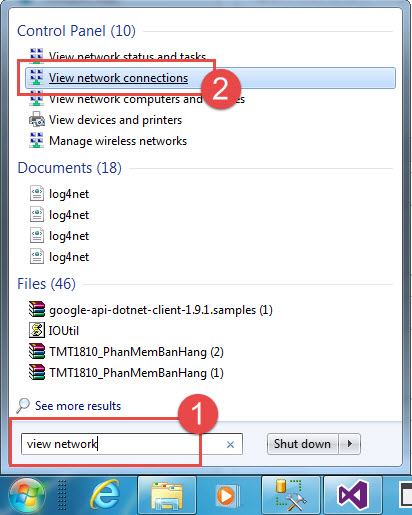Open google-api-dotnet-client-1.9.1.samples archive
Viewport: 412px width, 515px height.
tap(161, 310)
